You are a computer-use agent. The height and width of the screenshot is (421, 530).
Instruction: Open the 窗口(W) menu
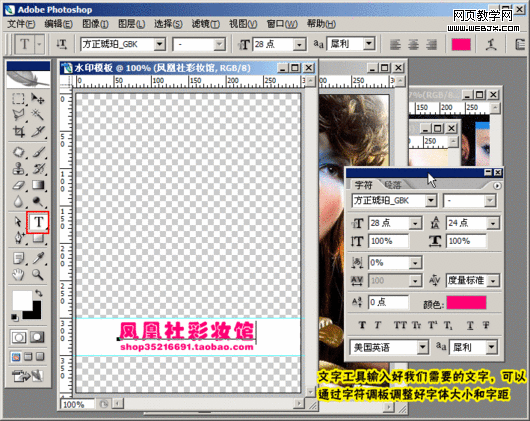pos(282,24)
